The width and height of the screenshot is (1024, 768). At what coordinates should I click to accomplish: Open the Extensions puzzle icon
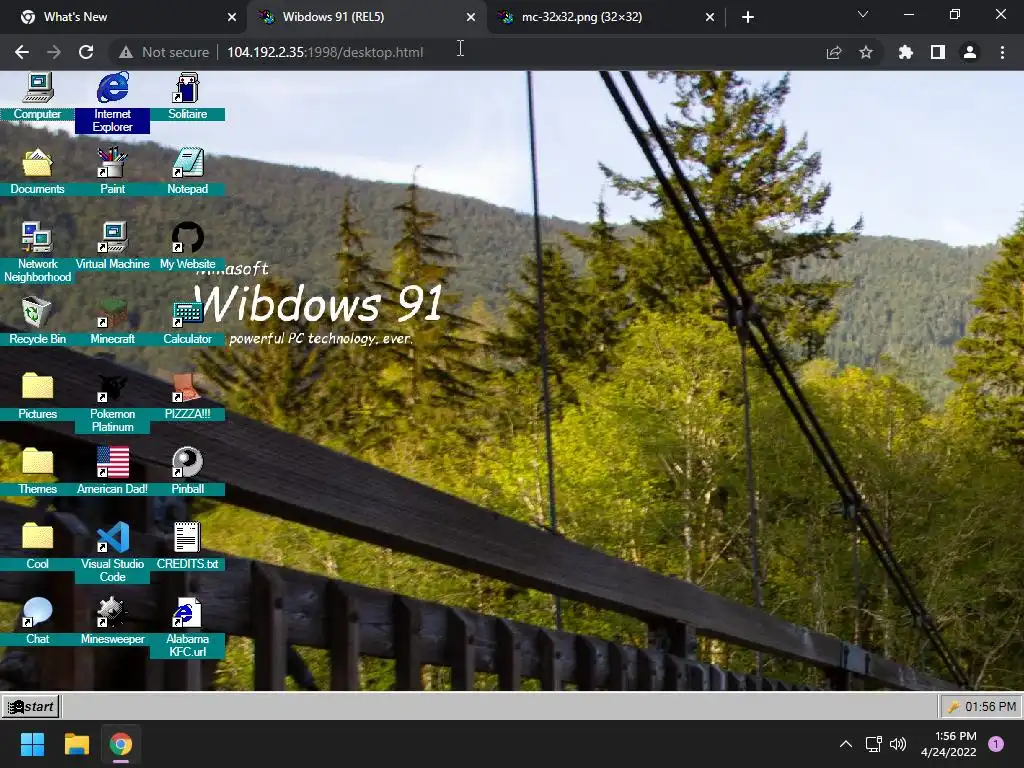906,52
